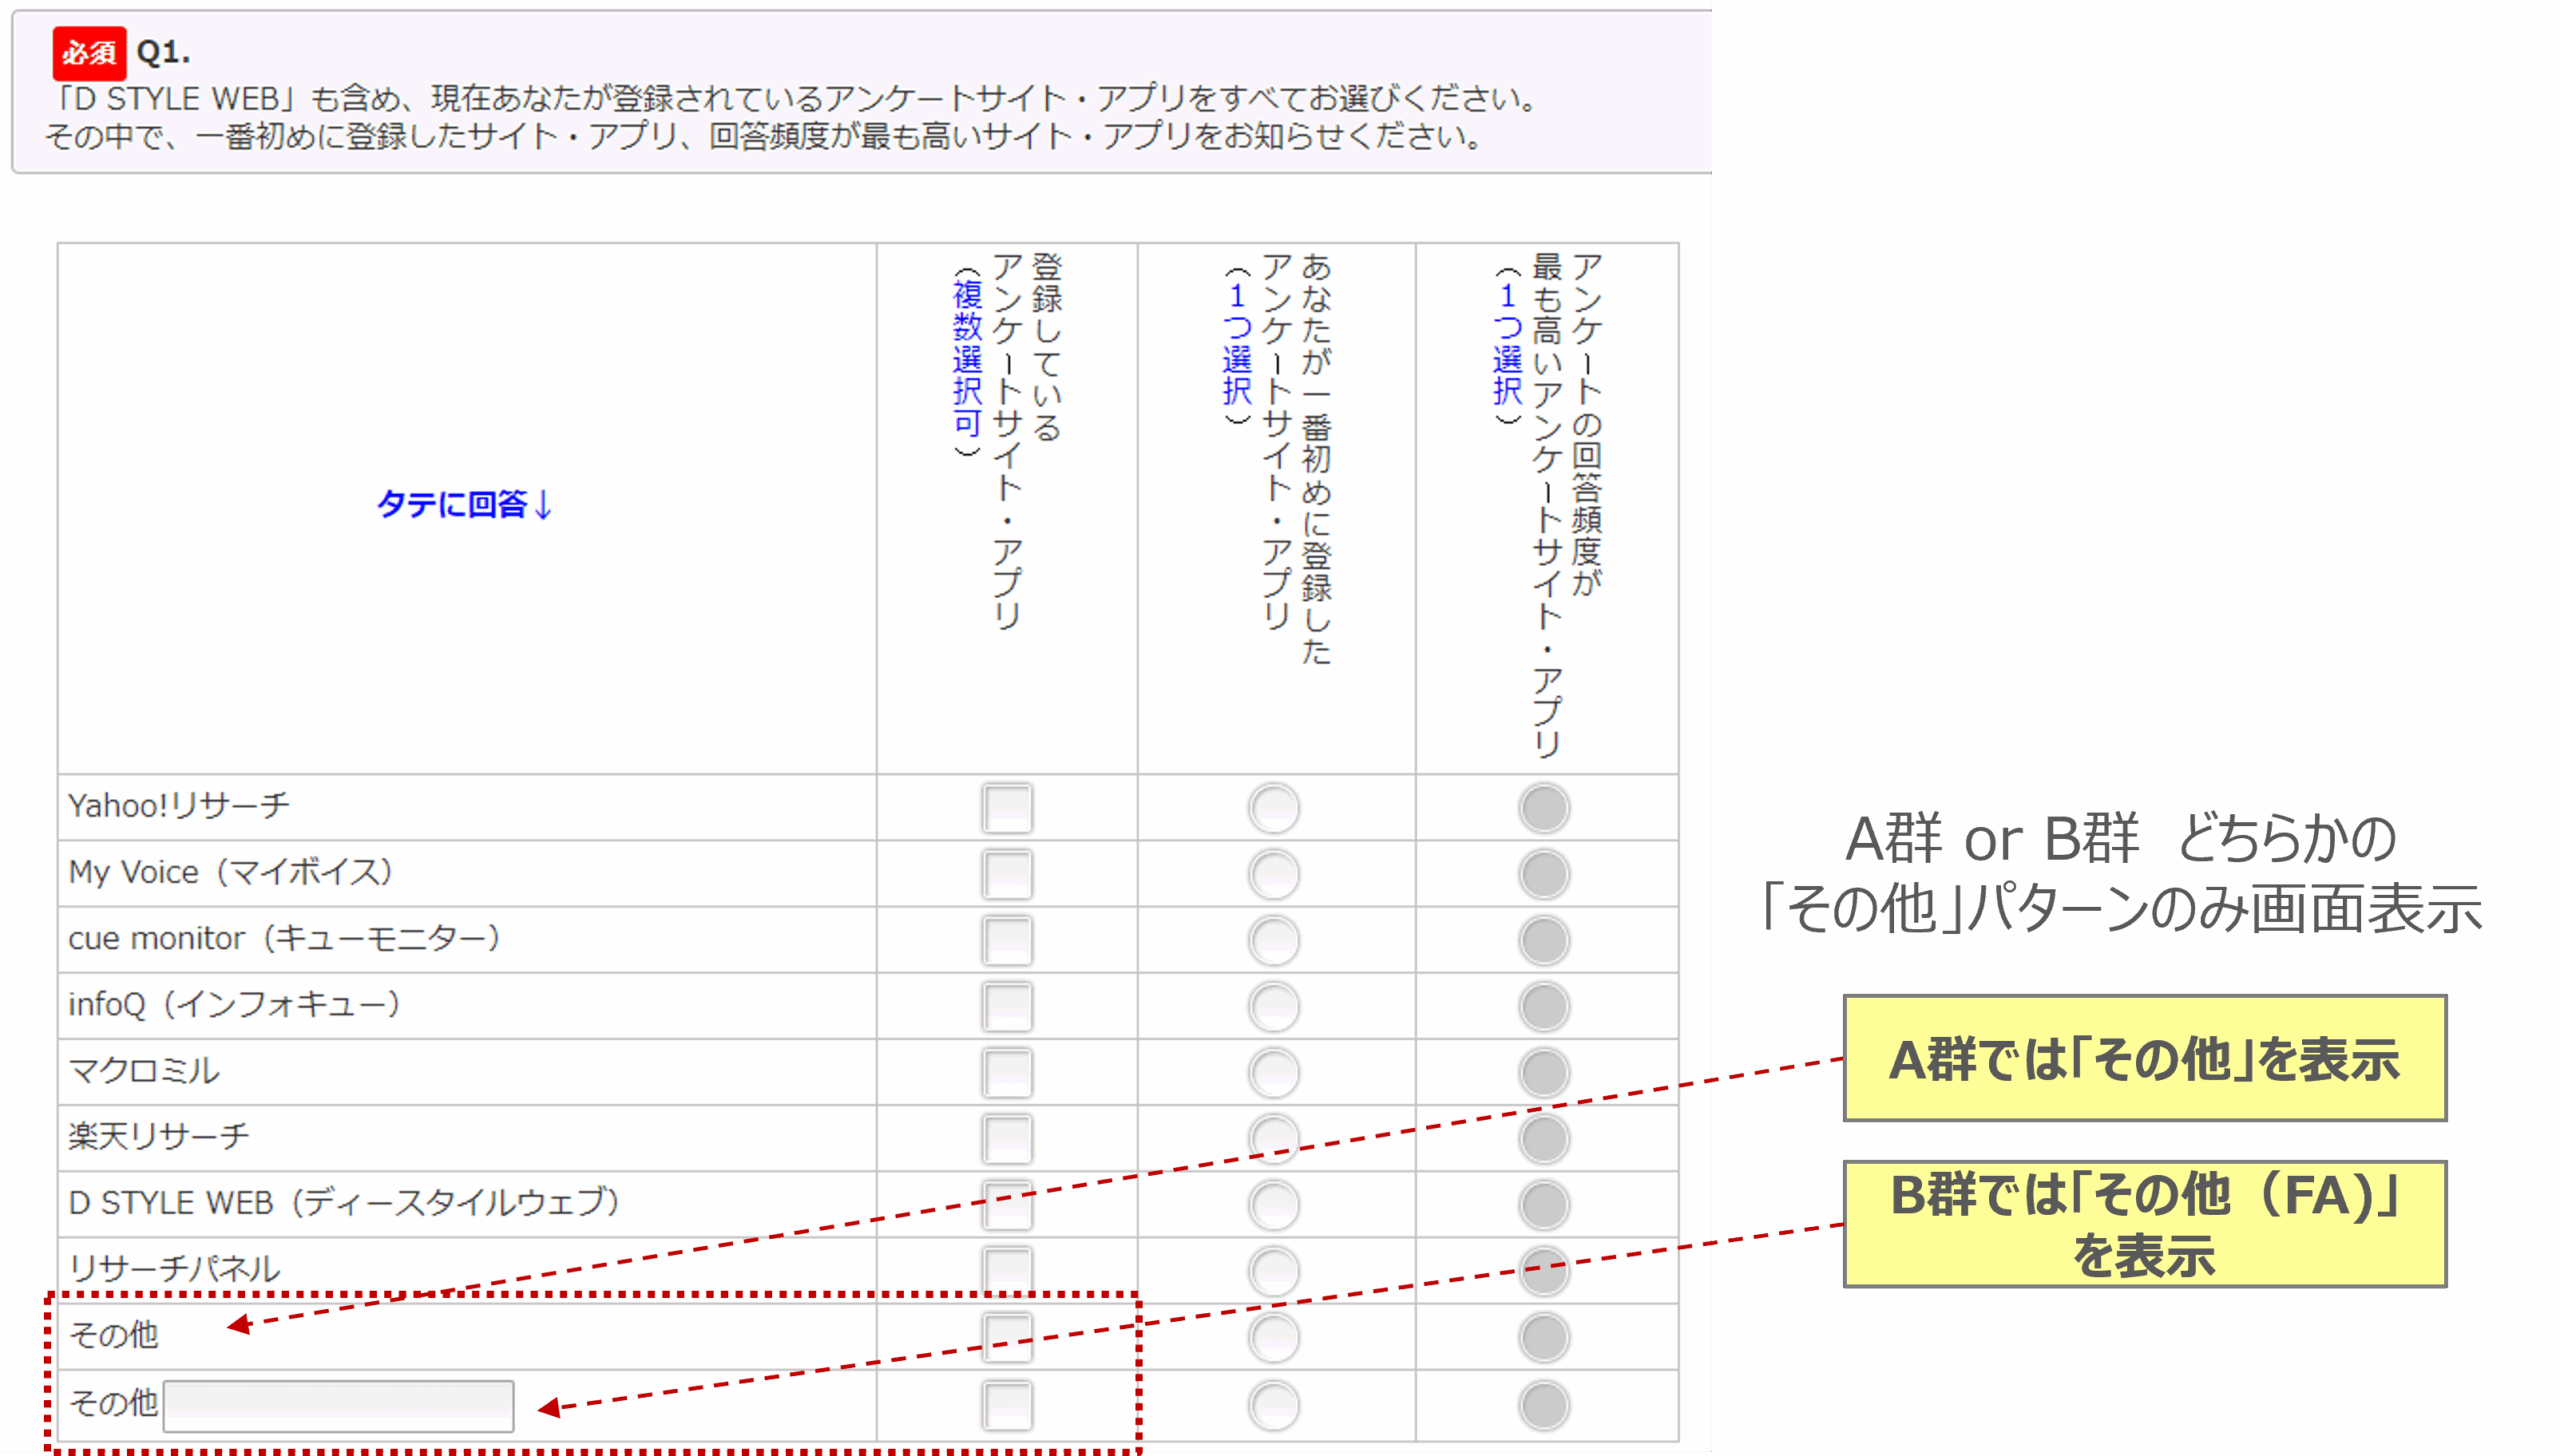Check the registered checkbox for cue monitor（キューモニター）
2560x1456 pixels.
tap(1005, 938)
